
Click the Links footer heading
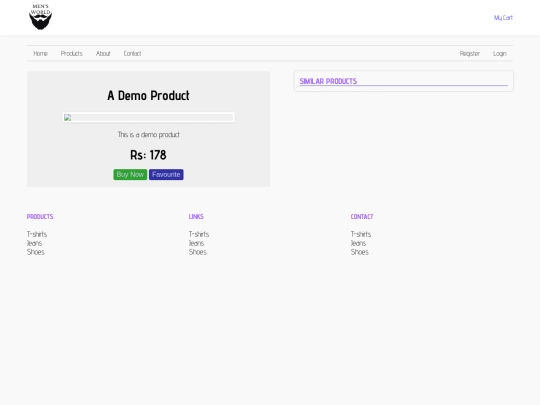196,217
